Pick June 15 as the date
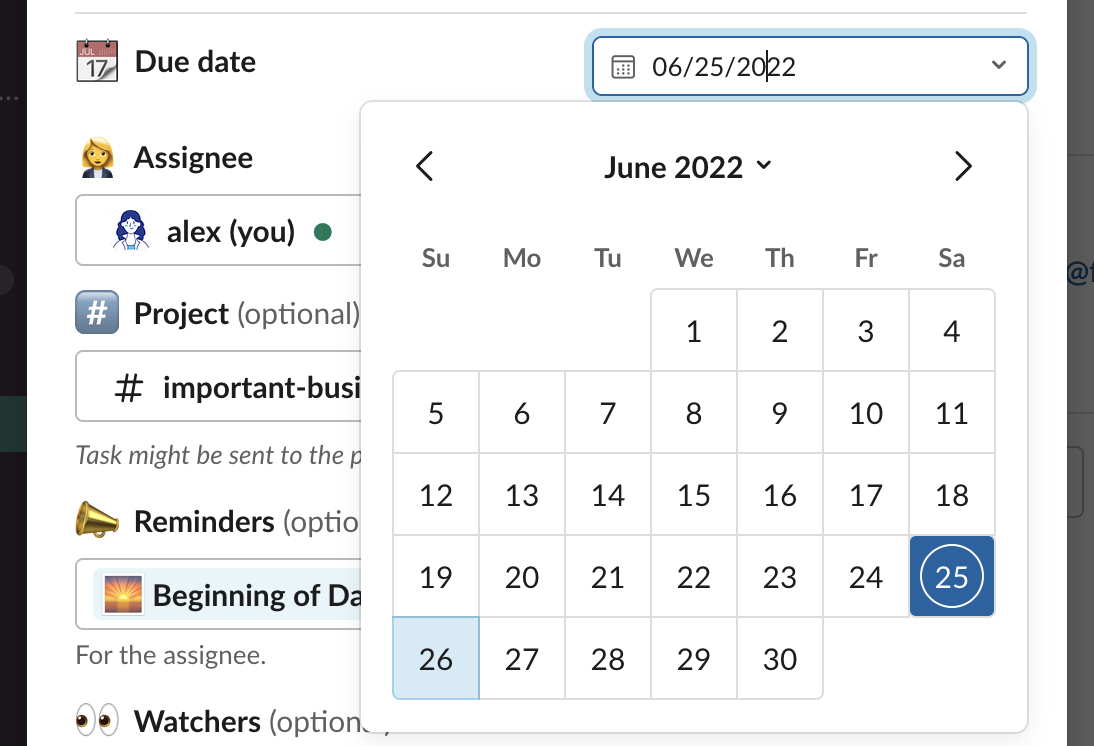This screenshot has height=746, width=1094. click(694, 495)
